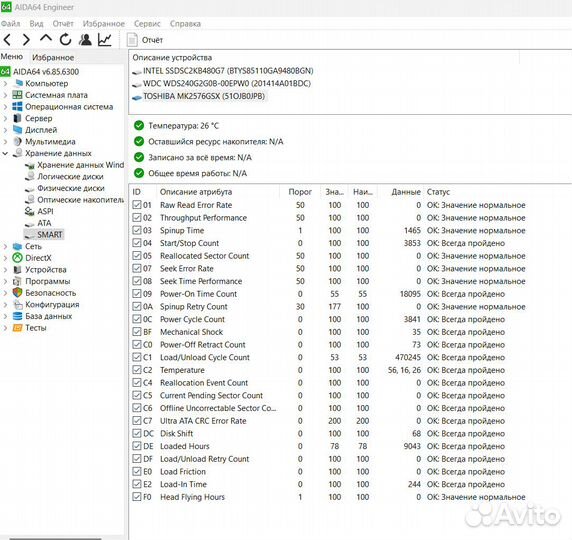
Task: Expand the Системная плата tree node
Action: (x=5, y=95)
